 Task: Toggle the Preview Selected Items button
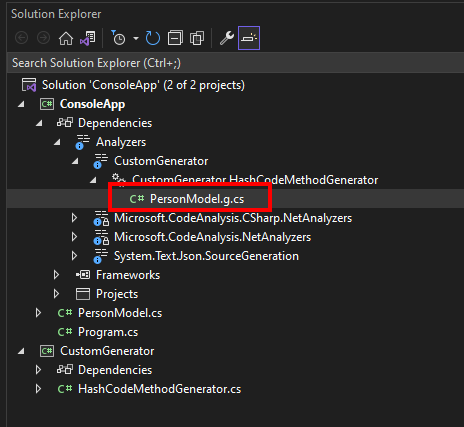click(x=249, y=38)
